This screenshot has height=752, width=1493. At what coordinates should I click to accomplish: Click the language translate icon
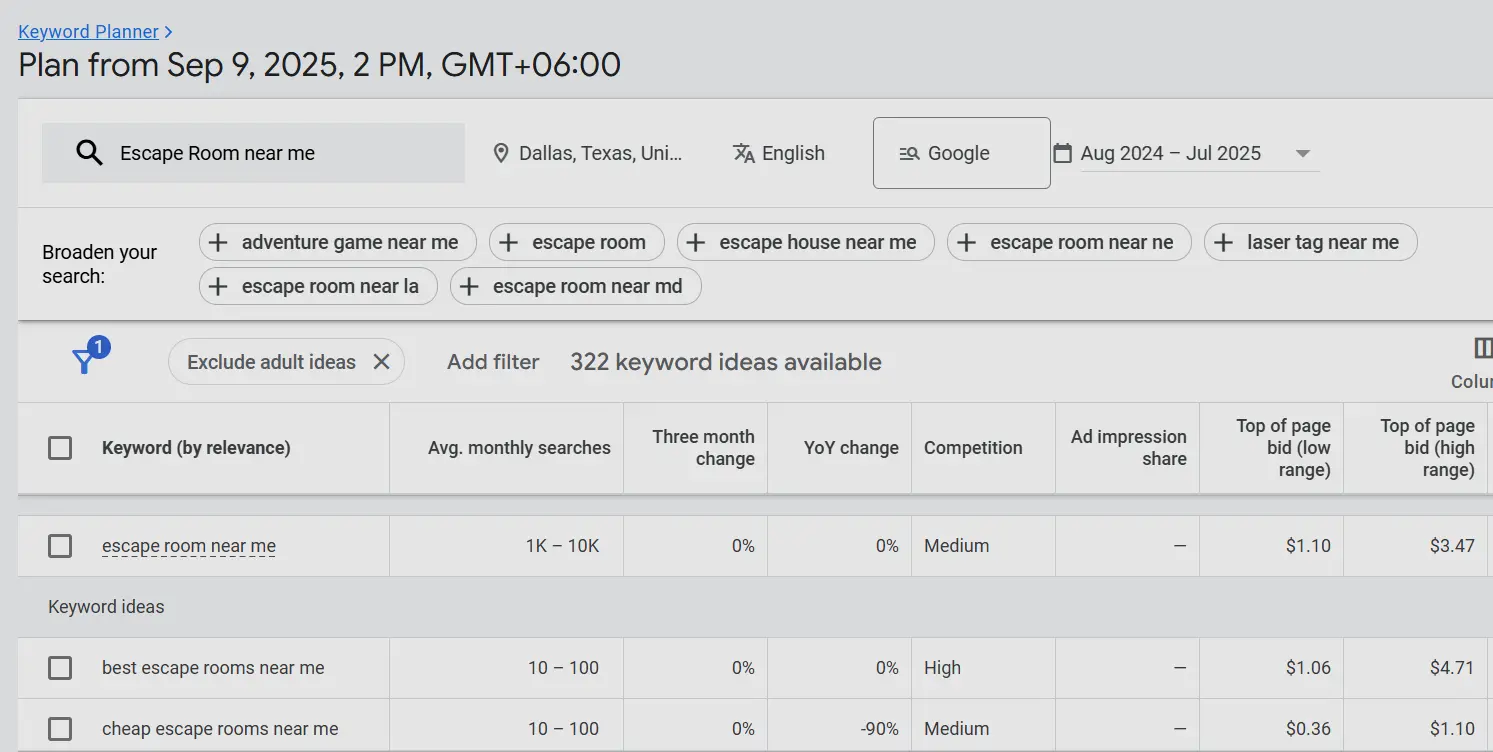click(x=744, y=153)
